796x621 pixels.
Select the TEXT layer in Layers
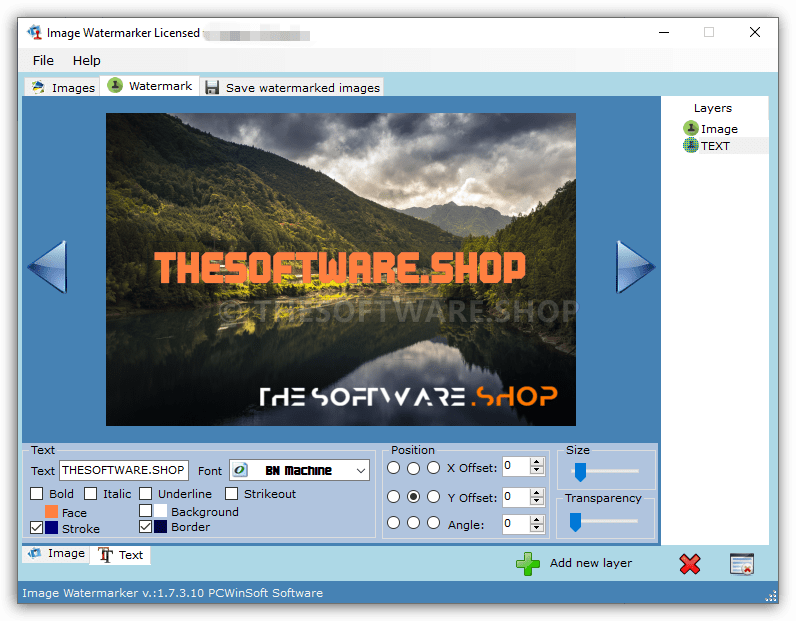(x=724, y=146)
